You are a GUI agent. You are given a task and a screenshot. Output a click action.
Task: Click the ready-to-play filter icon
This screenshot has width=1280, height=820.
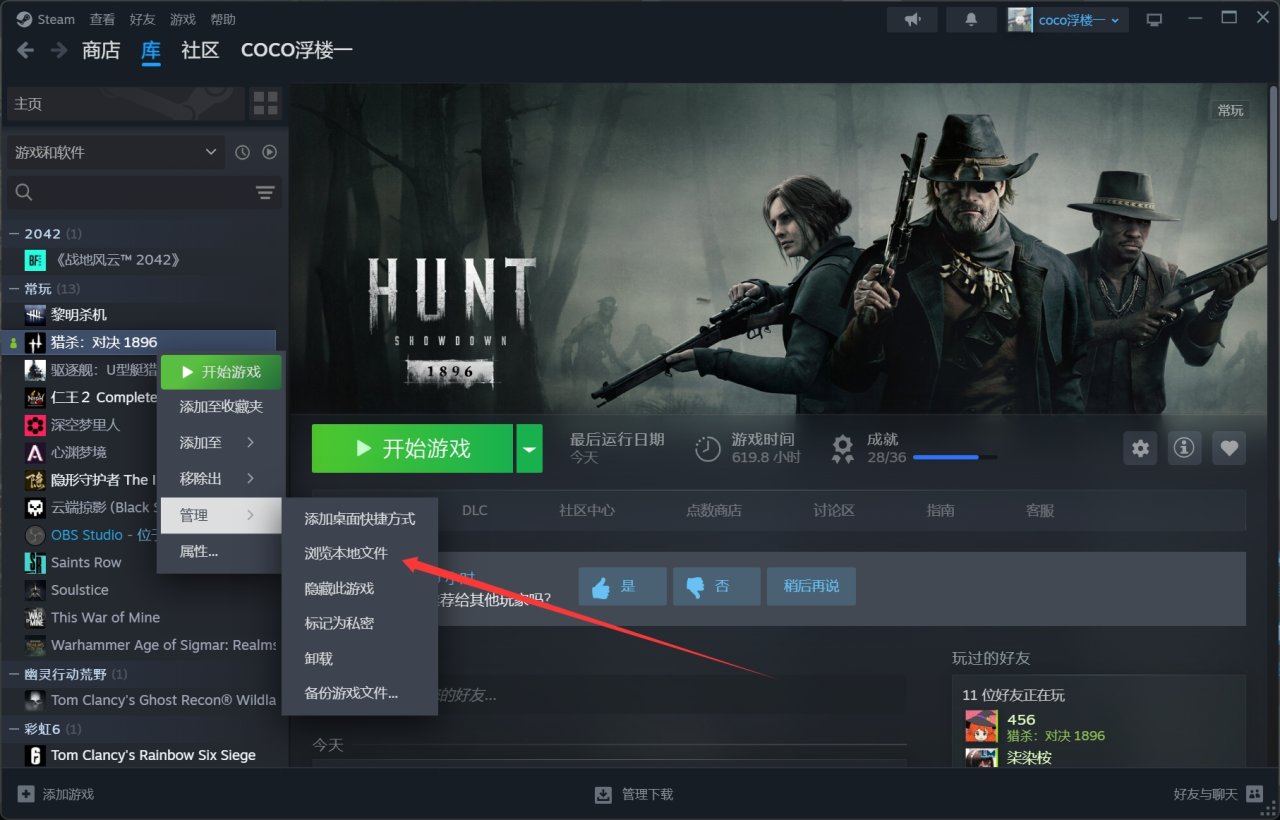point(269,152)
